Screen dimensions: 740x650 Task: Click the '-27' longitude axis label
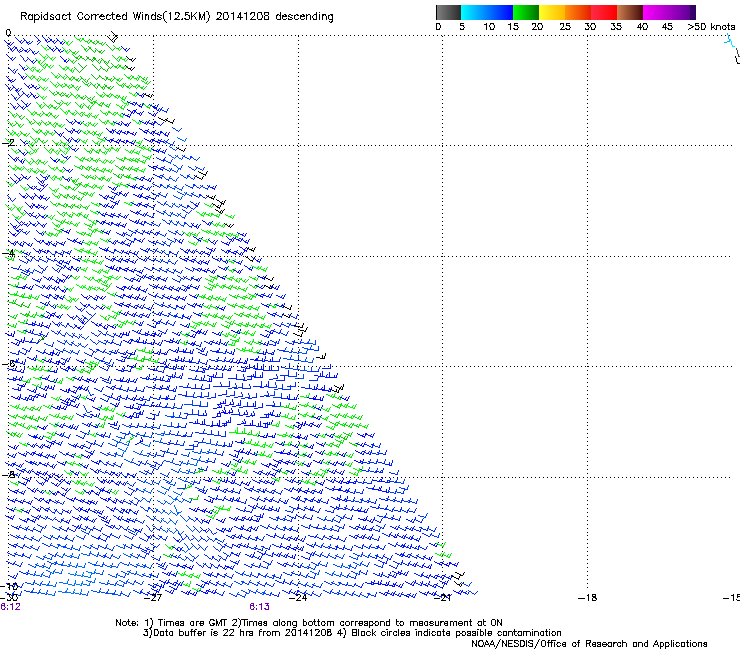[x=153, y=598]
